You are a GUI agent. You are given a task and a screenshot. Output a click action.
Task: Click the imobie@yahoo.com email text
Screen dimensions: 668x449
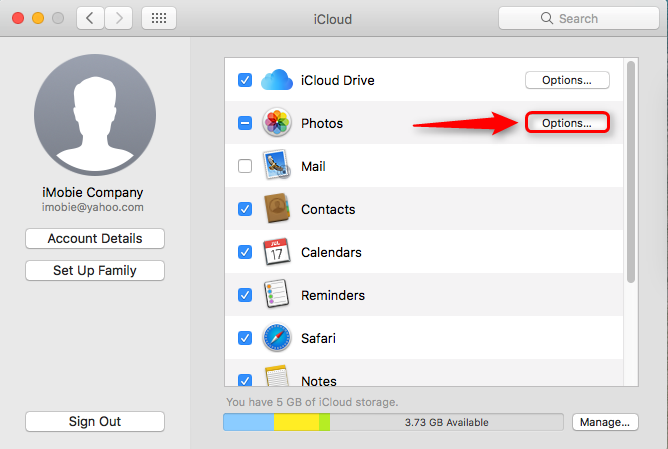click(x=92, y=207)
